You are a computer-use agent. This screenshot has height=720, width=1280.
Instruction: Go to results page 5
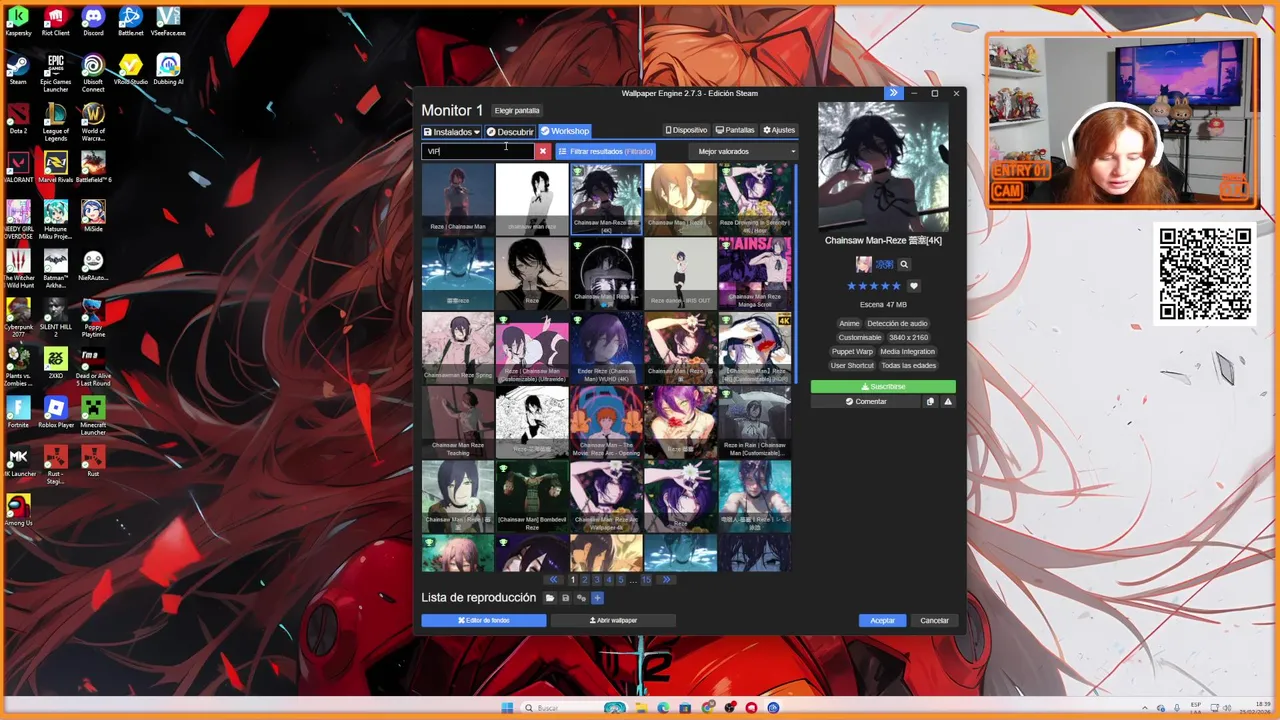click(621, 580)
